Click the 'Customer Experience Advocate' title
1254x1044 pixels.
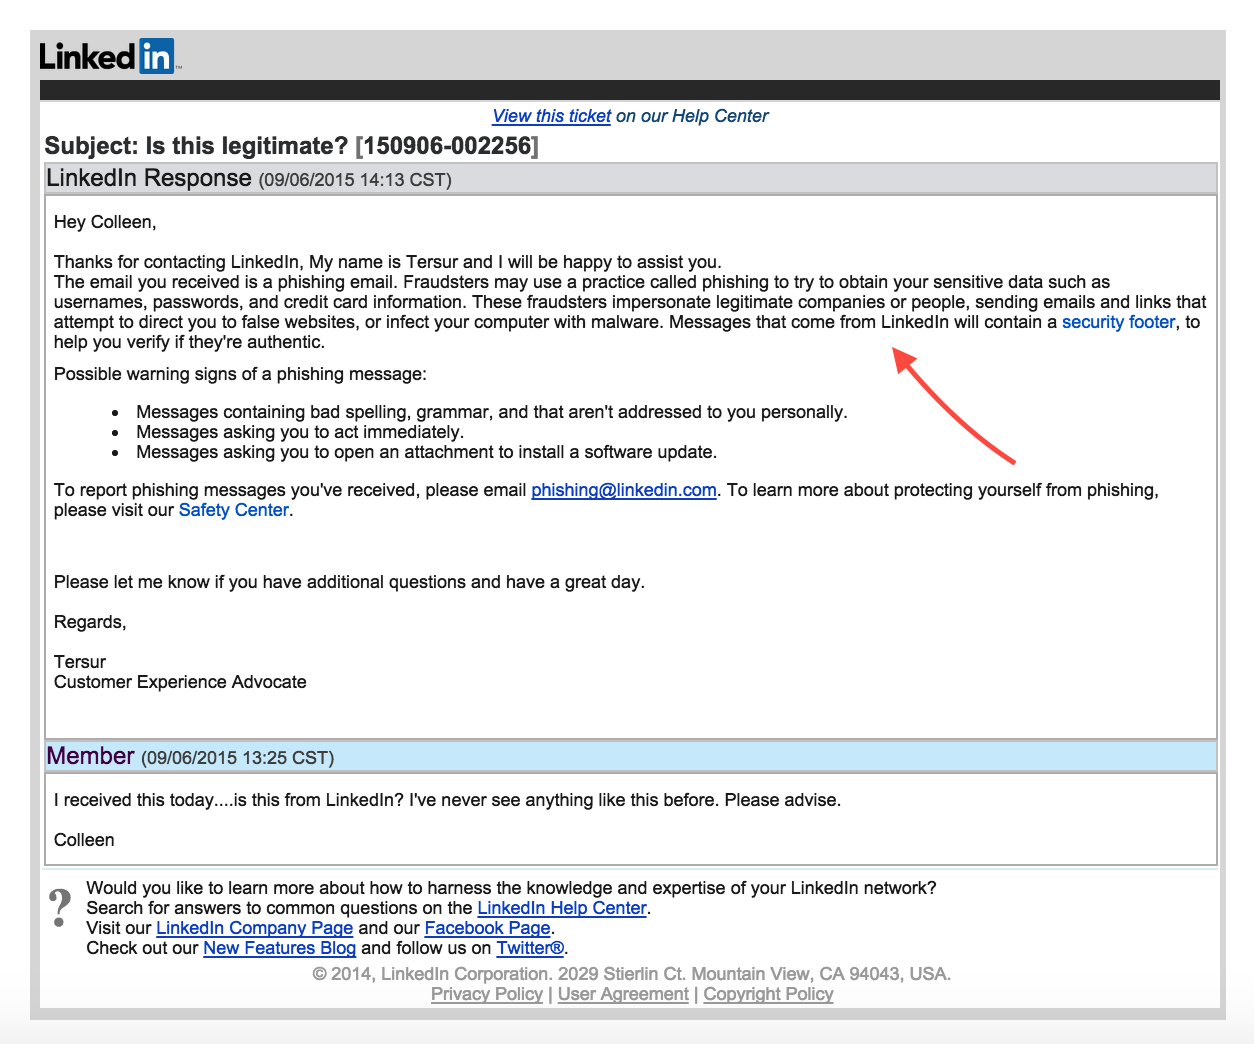(x=180, y=682)
